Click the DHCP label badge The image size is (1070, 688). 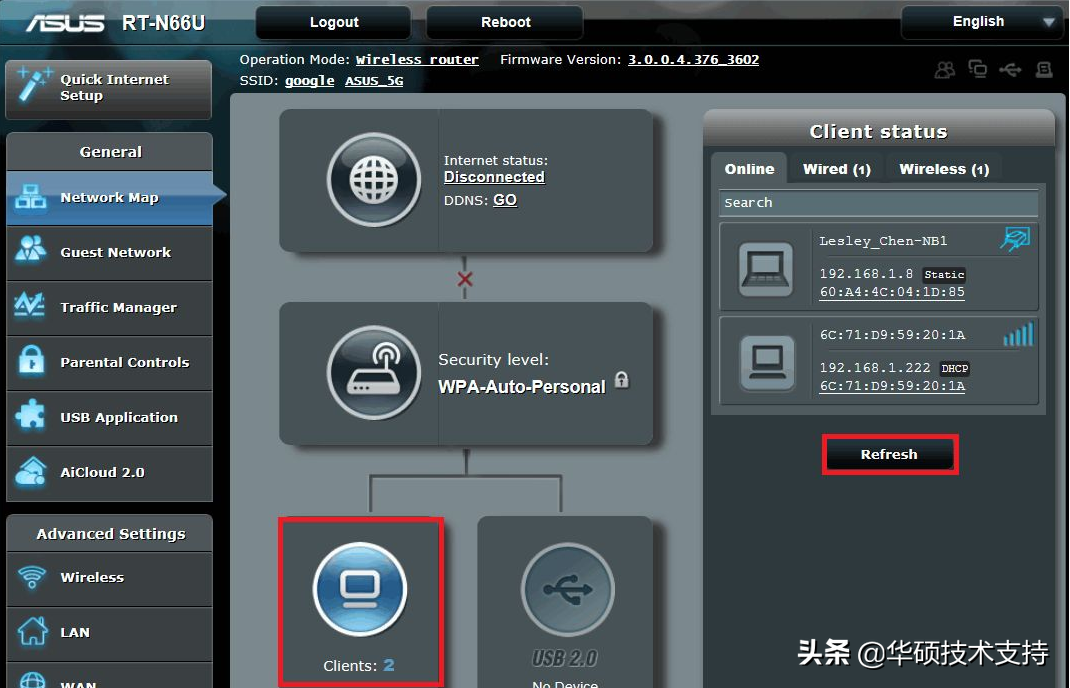(x=955, y=369)
